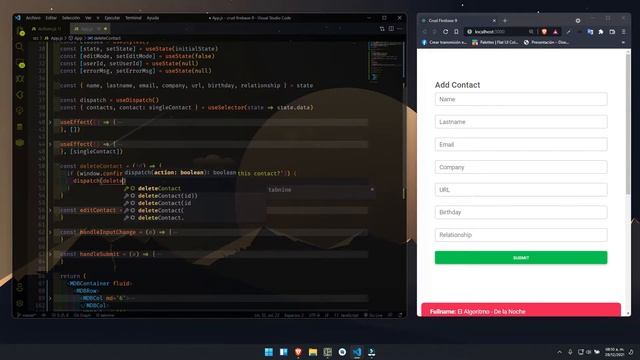The height and width of the screenshot is (360, 640).
Task: Switch to Visual Studio Code on taskbar
Action: coord(357,352)
